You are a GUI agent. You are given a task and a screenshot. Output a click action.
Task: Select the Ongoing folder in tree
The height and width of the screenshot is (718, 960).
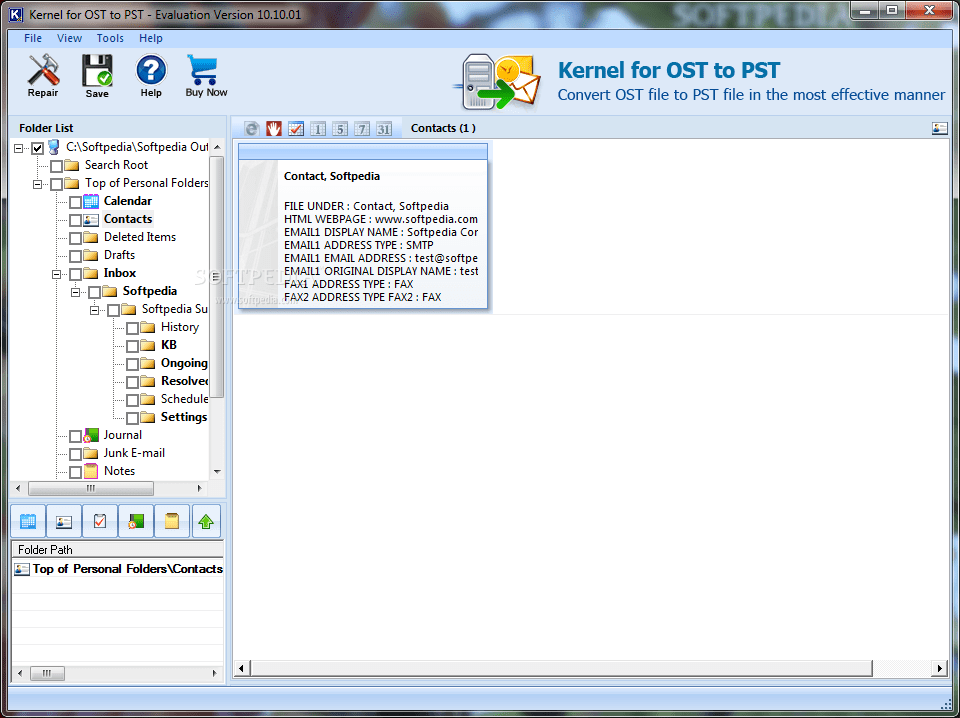[x=184, y=363]
